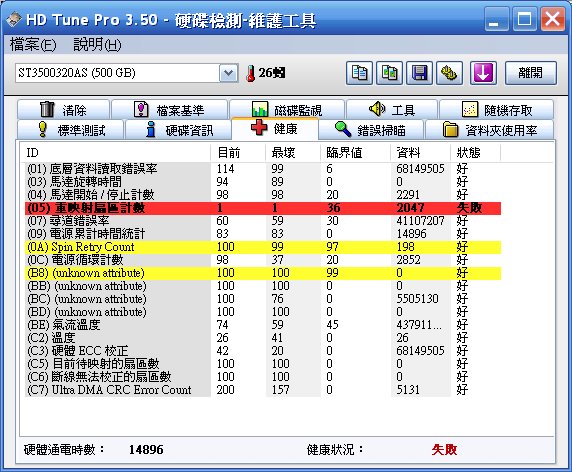
Task: Select the red (05) 重映射扇區計數 row
Action: click(x=263, y=208)
